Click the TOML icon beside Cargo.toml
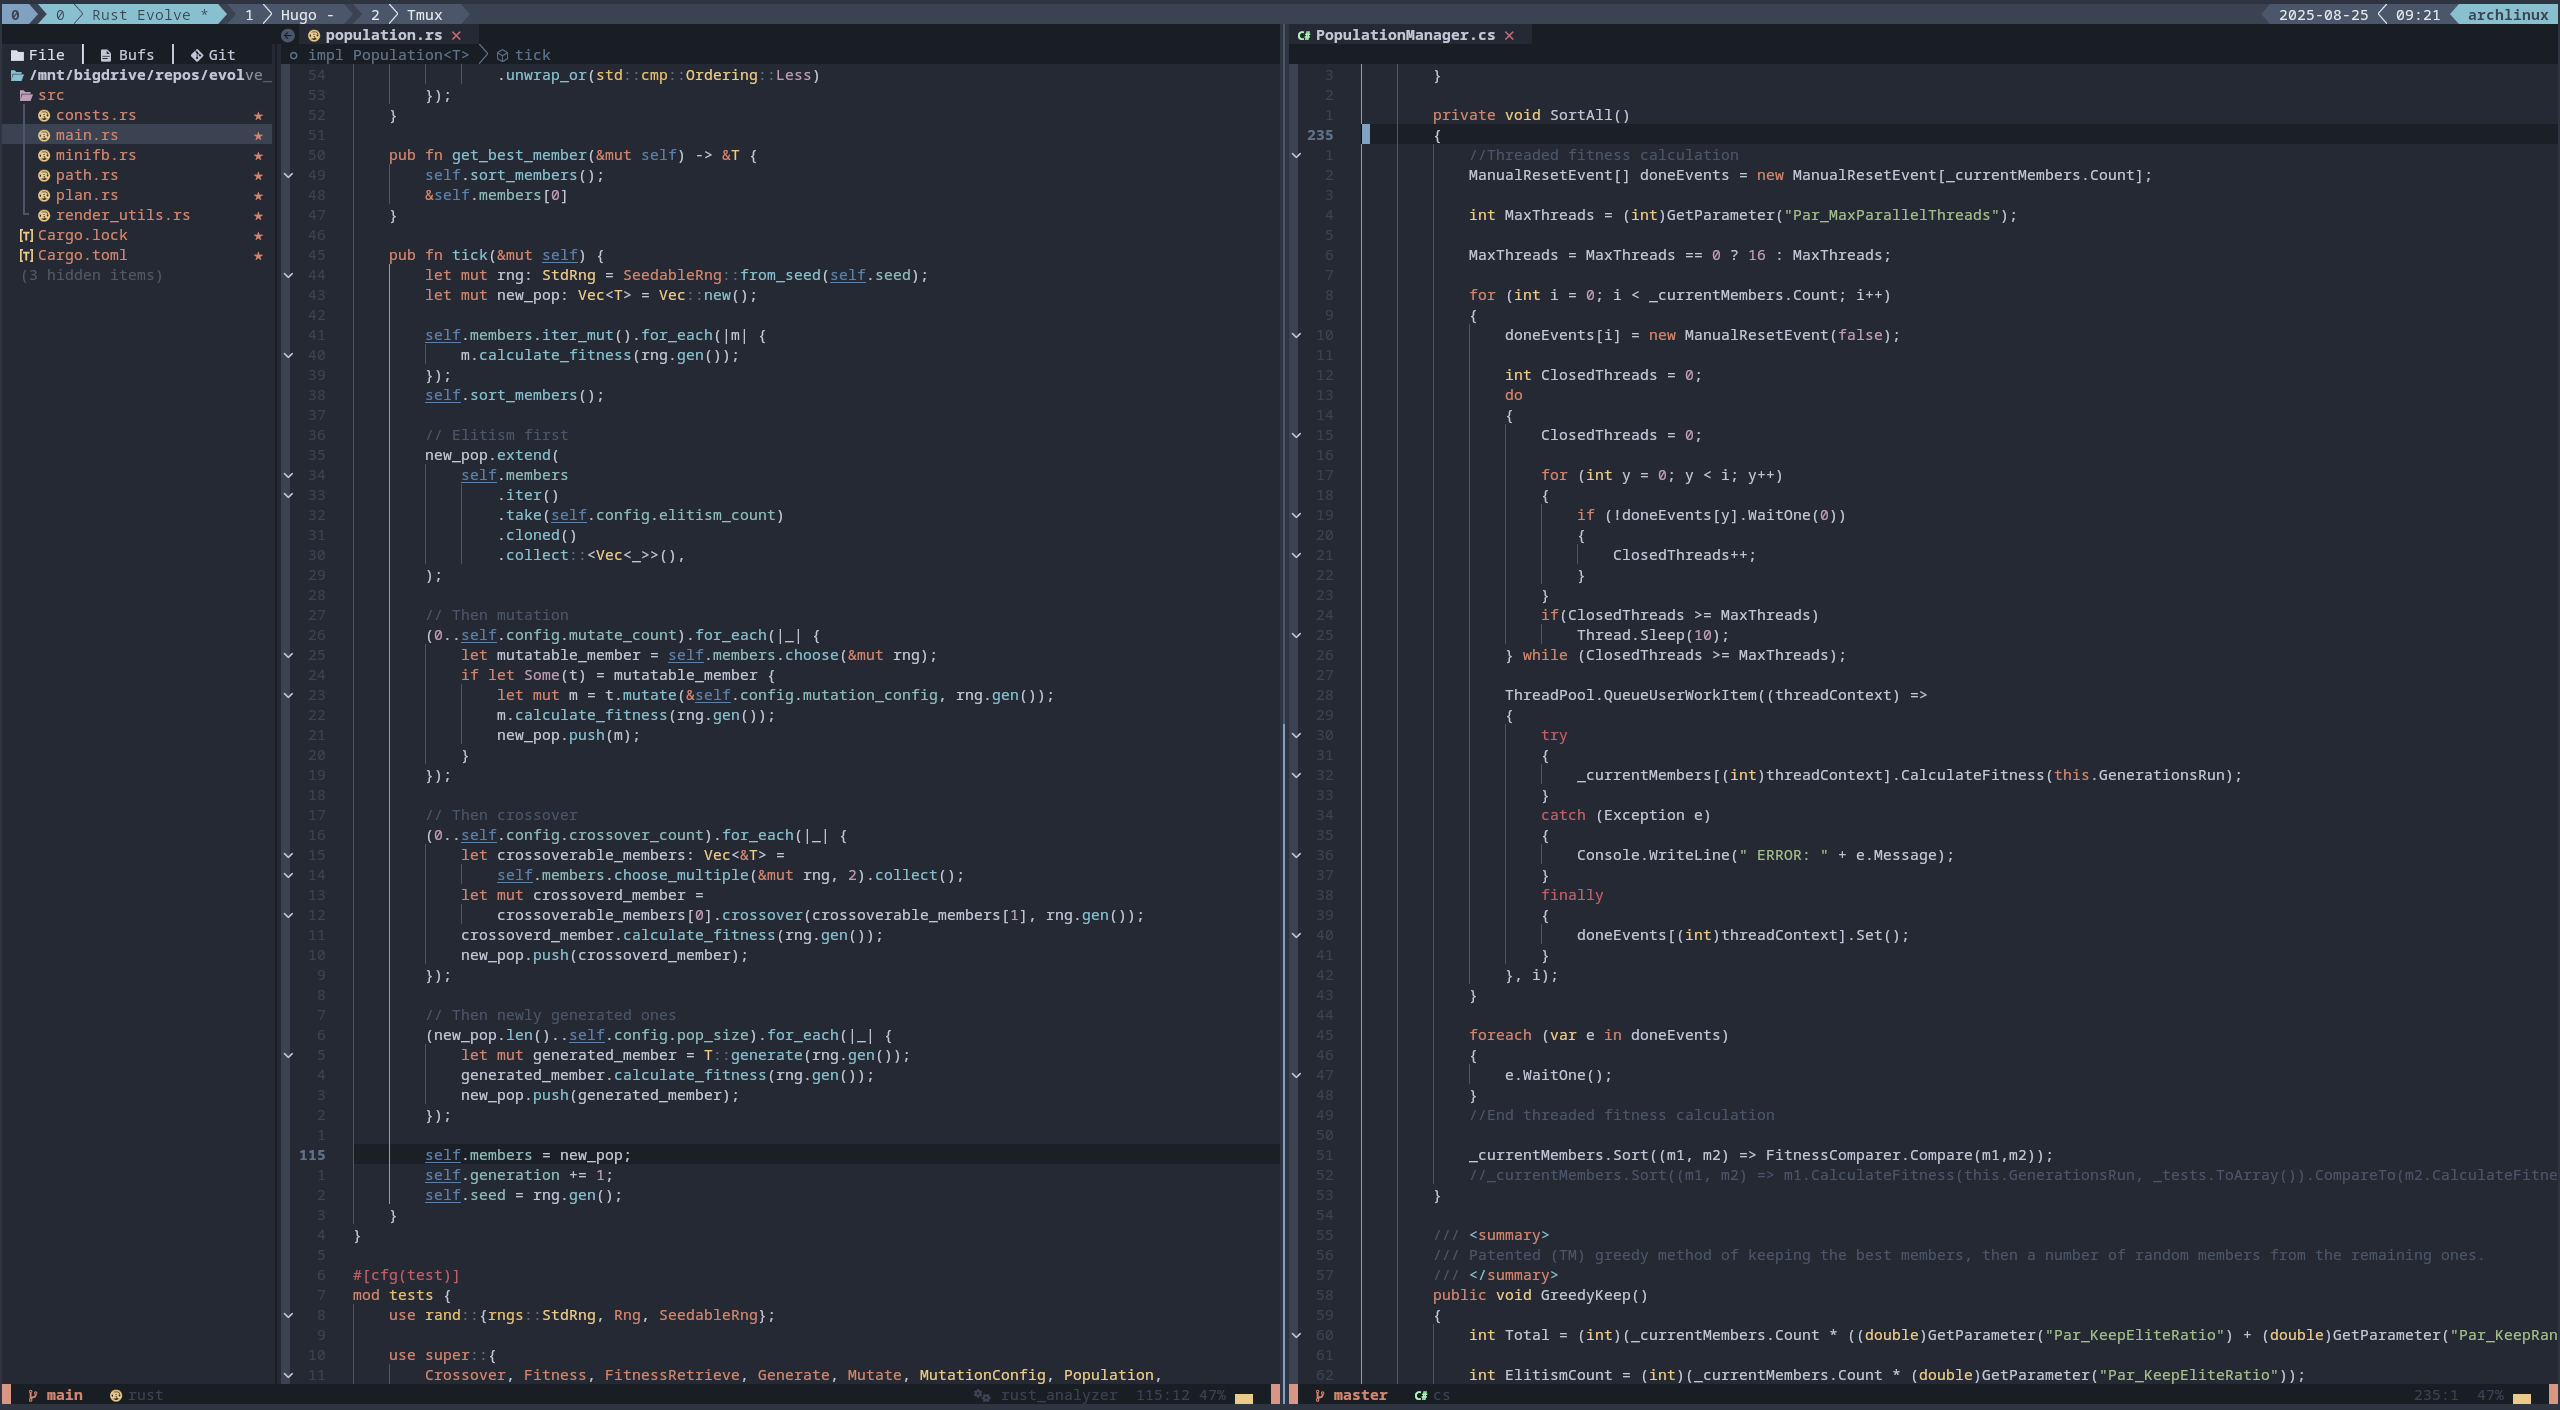 (x=26, y=255)
